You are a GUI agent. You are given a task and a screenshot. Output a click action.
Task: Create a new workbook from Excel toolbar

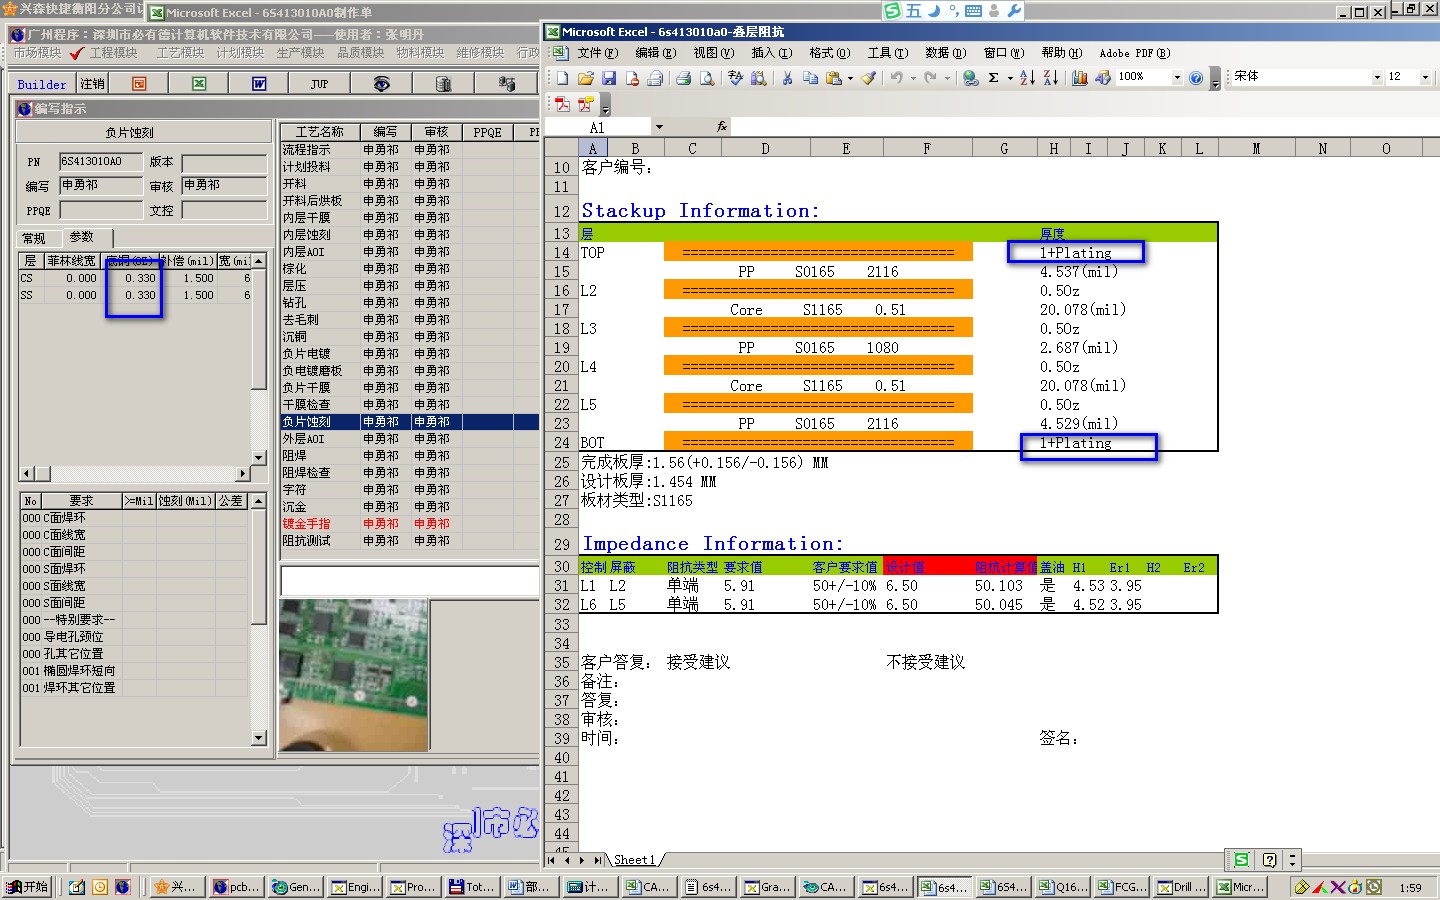click(562, 77)
